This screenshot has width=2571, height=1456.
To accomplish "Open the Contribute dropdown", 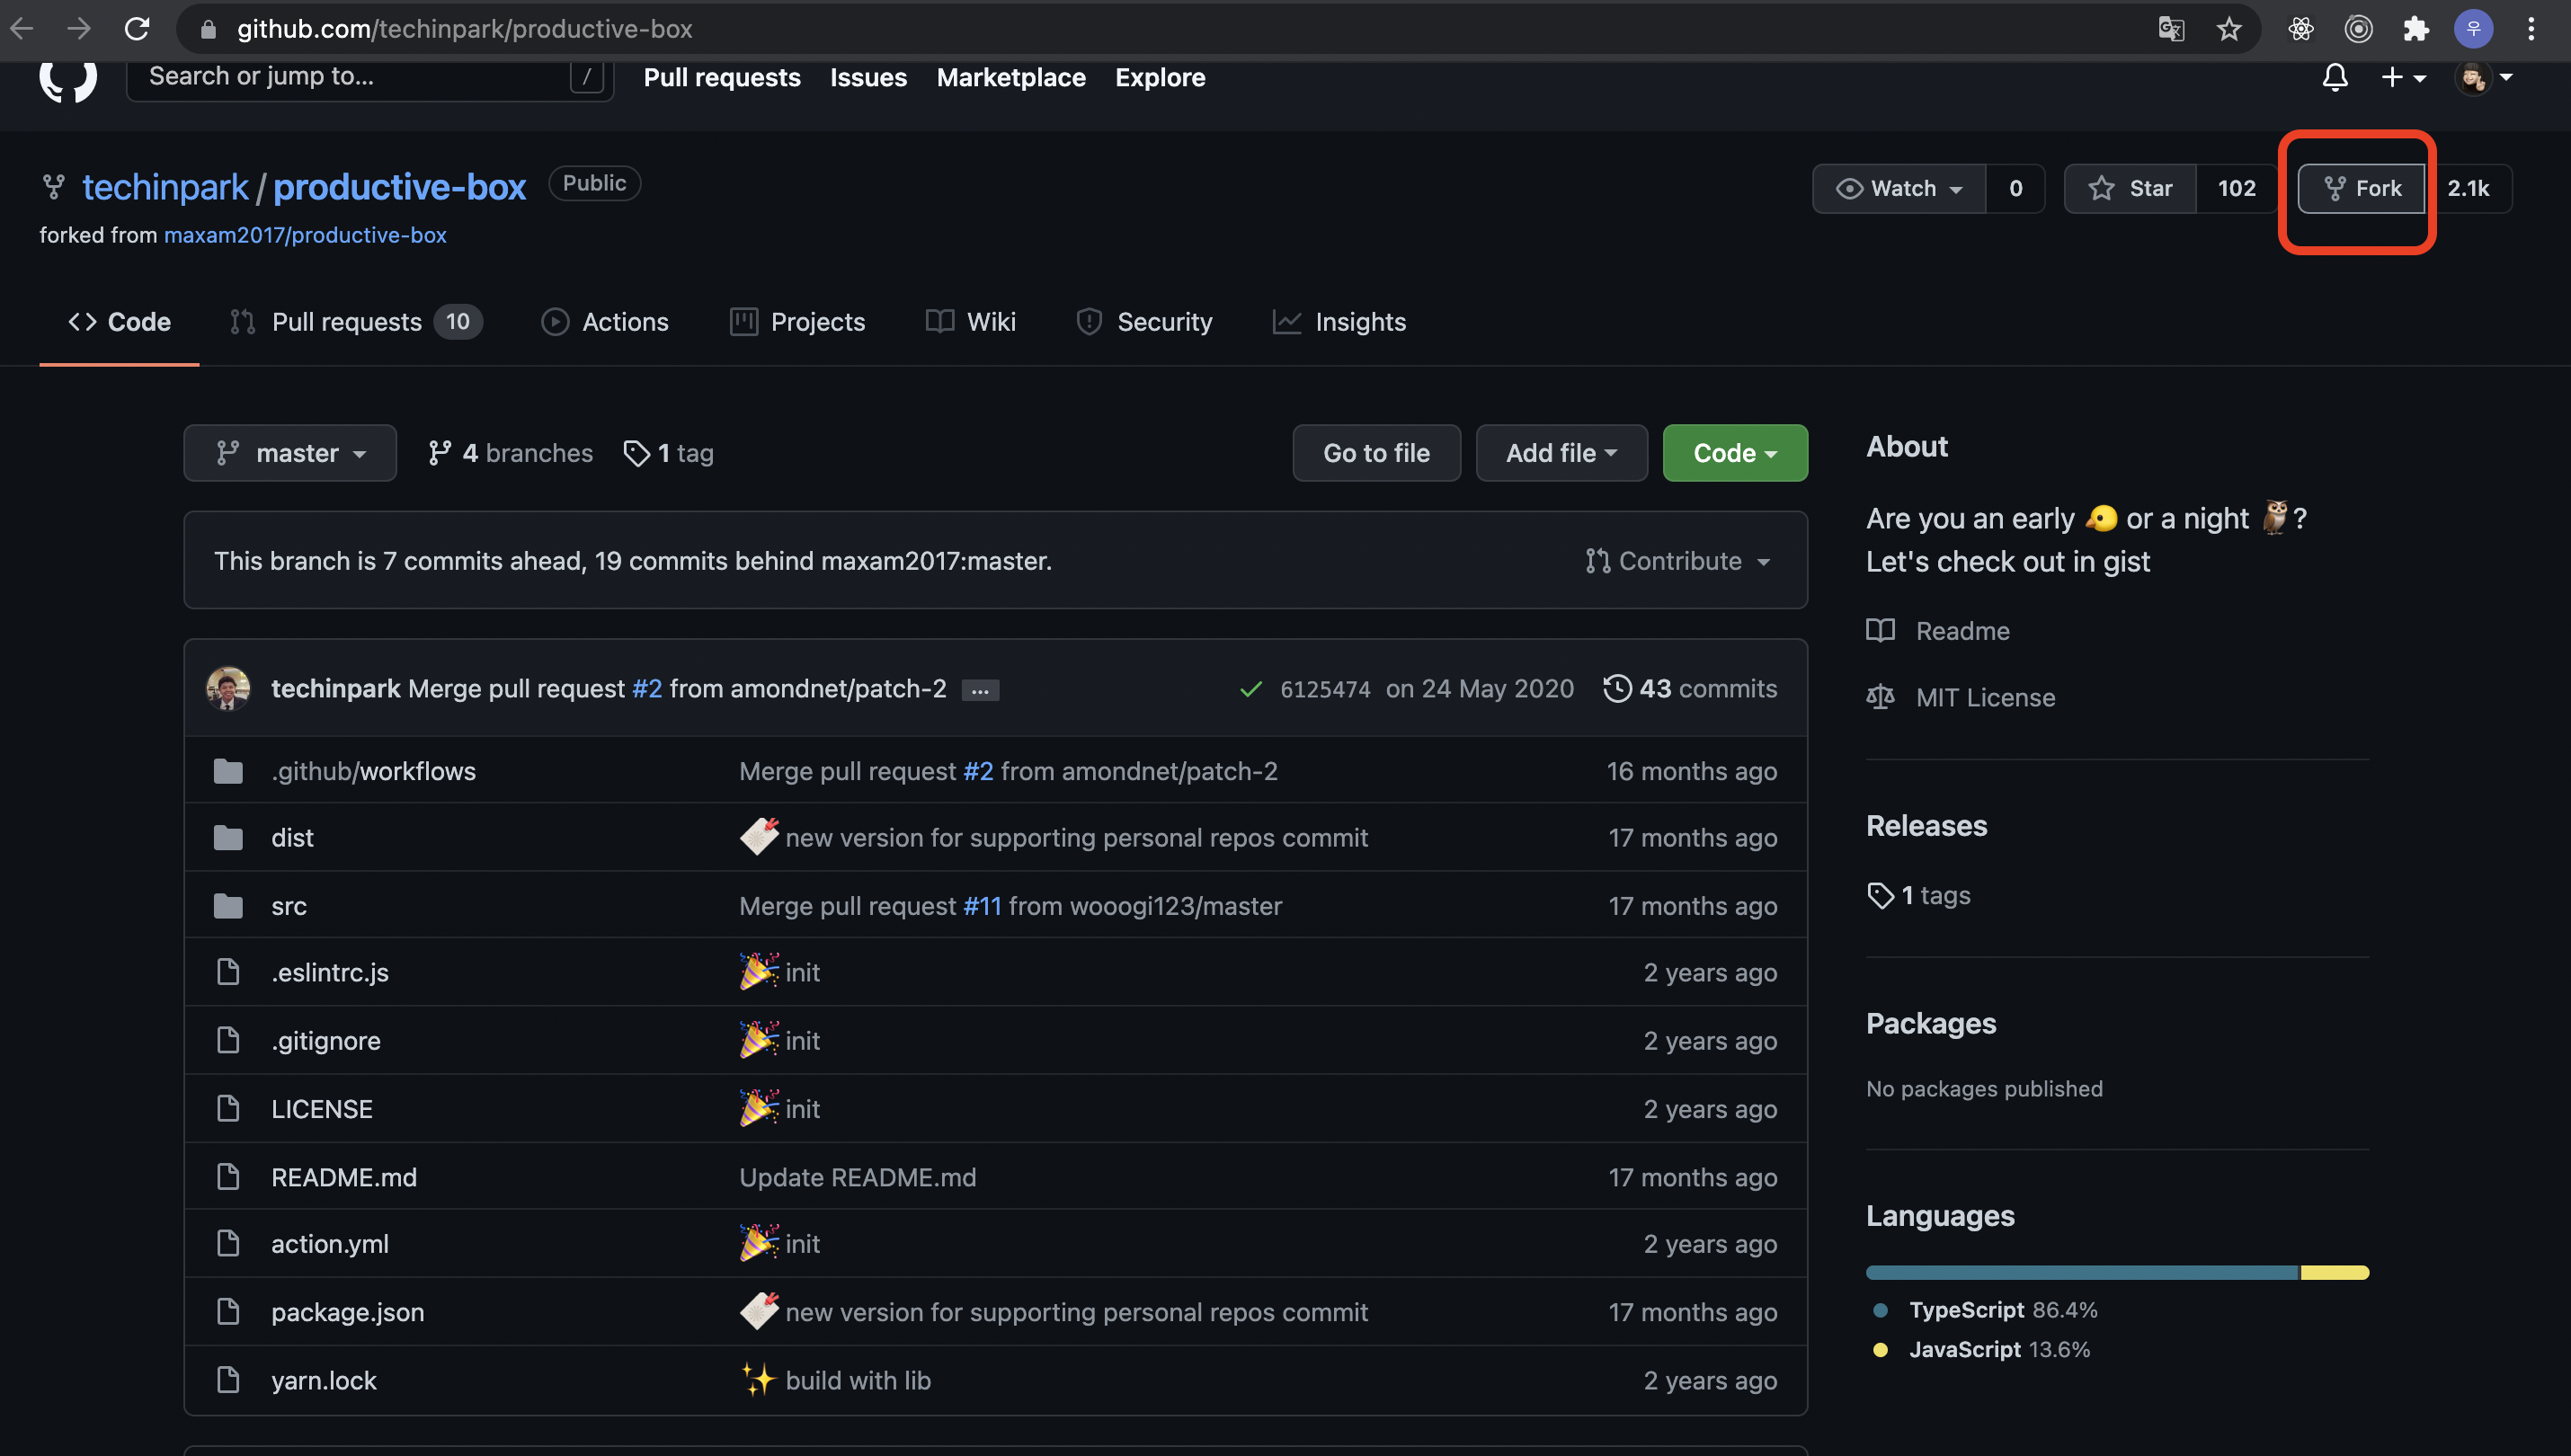I will pos(1678,561).
